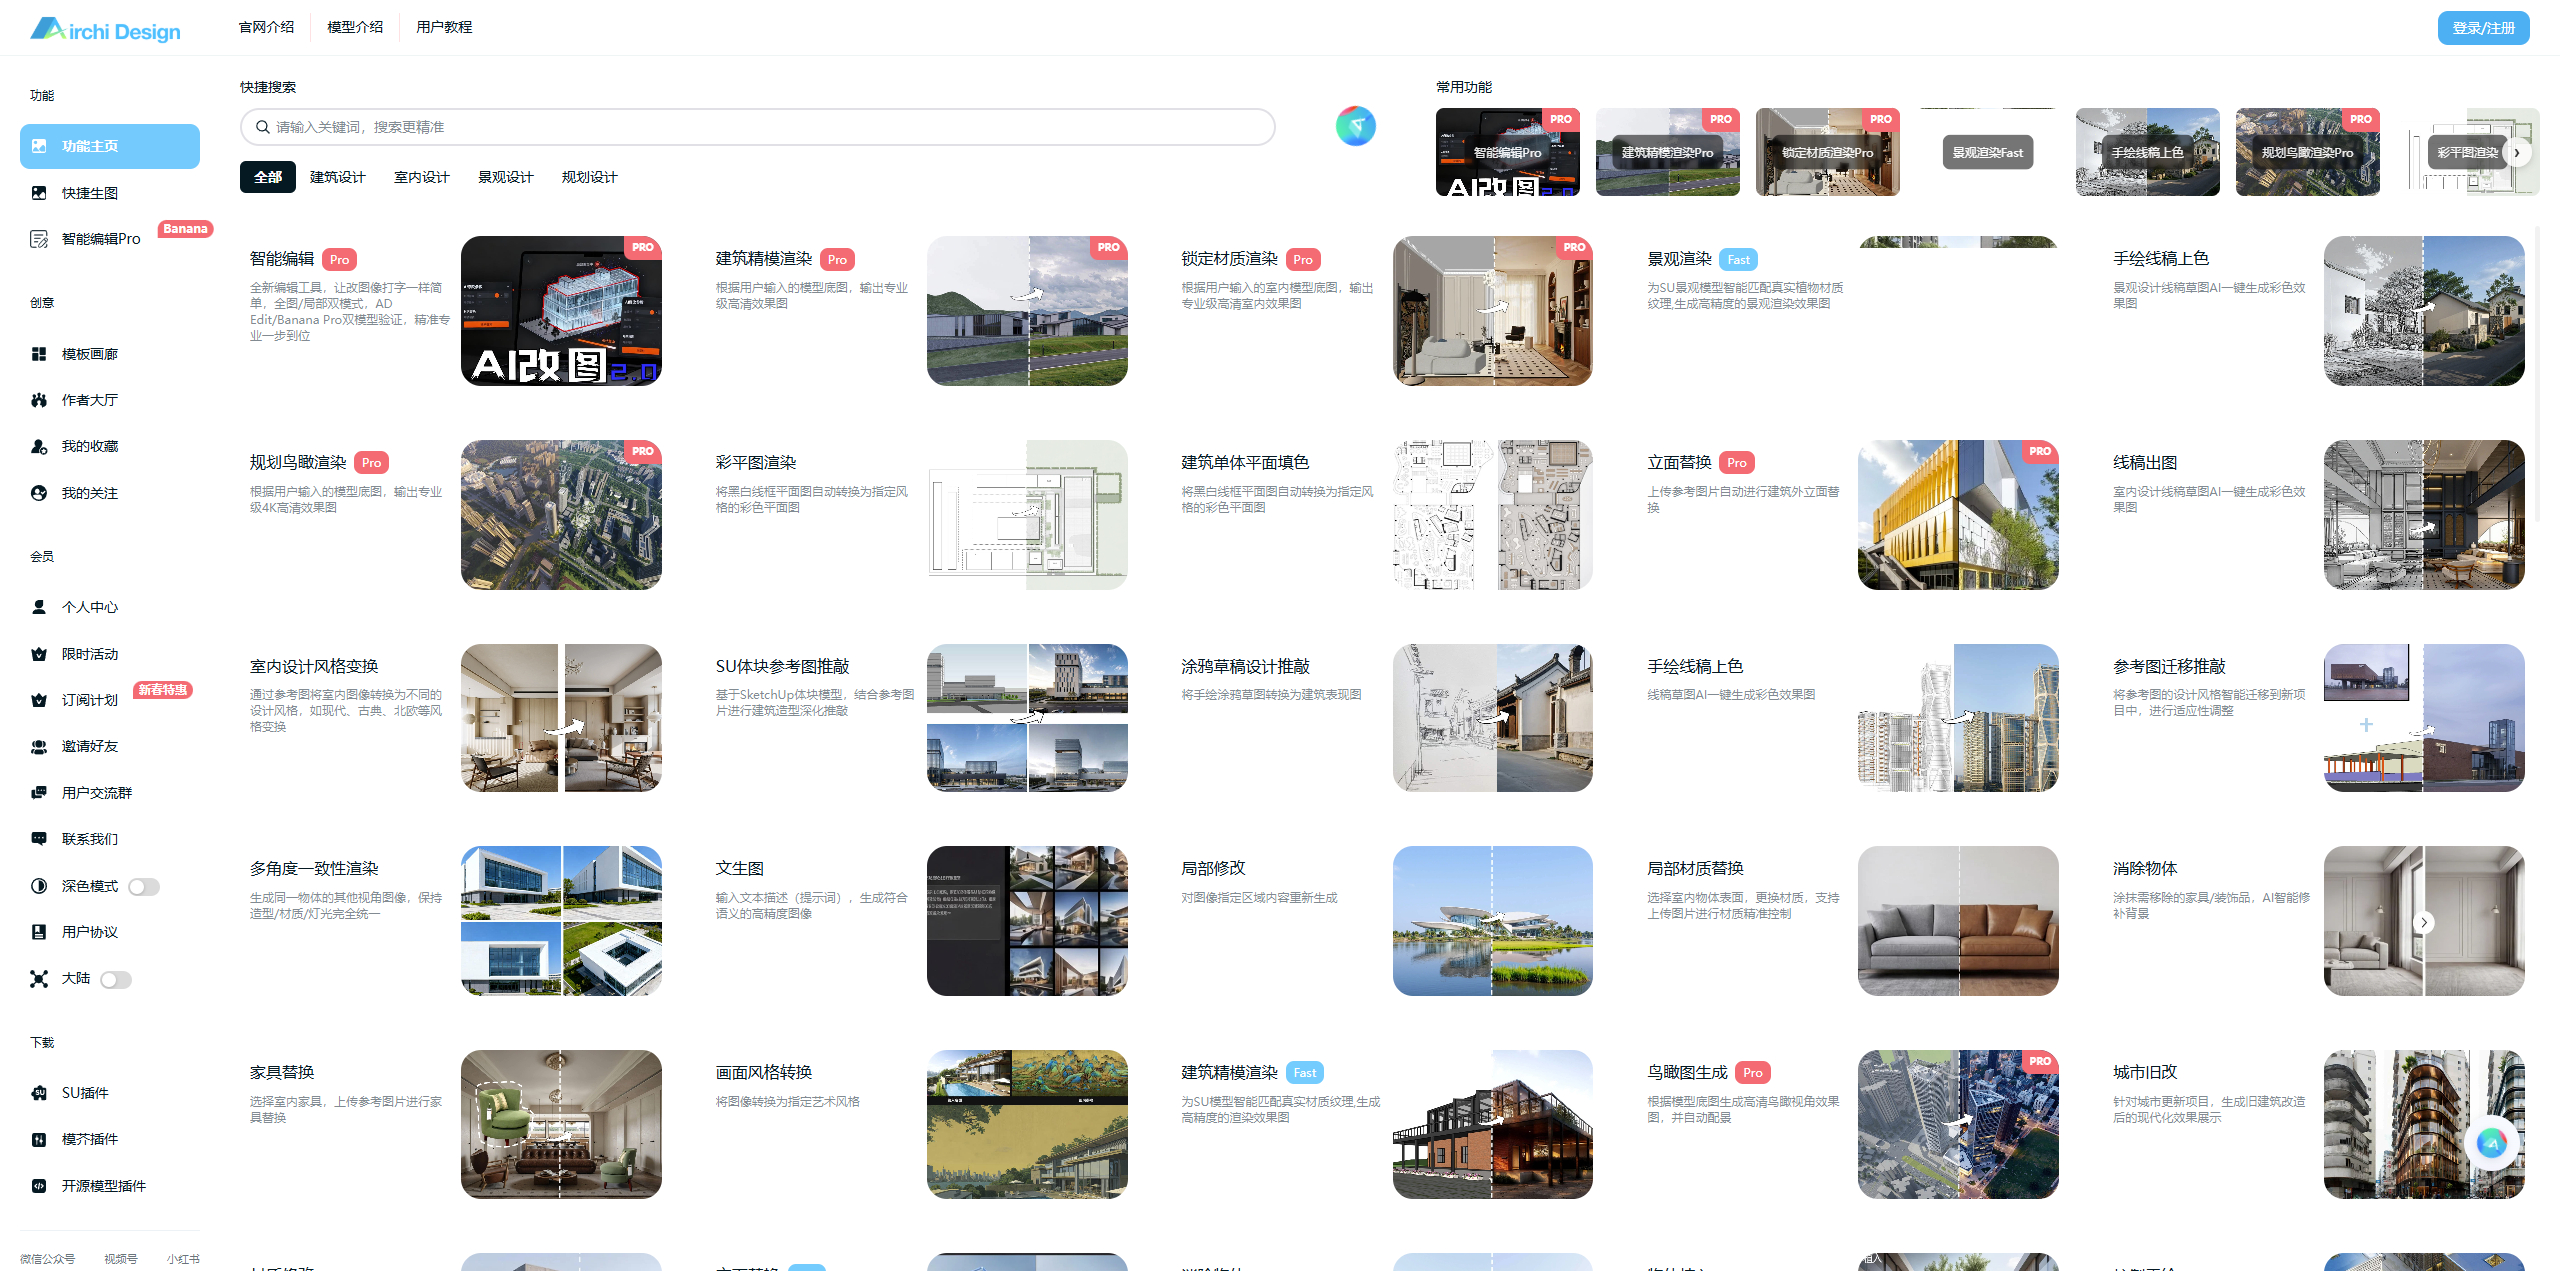Open 个人中心 user icon

pyautogui.click(x=39, y=607)
